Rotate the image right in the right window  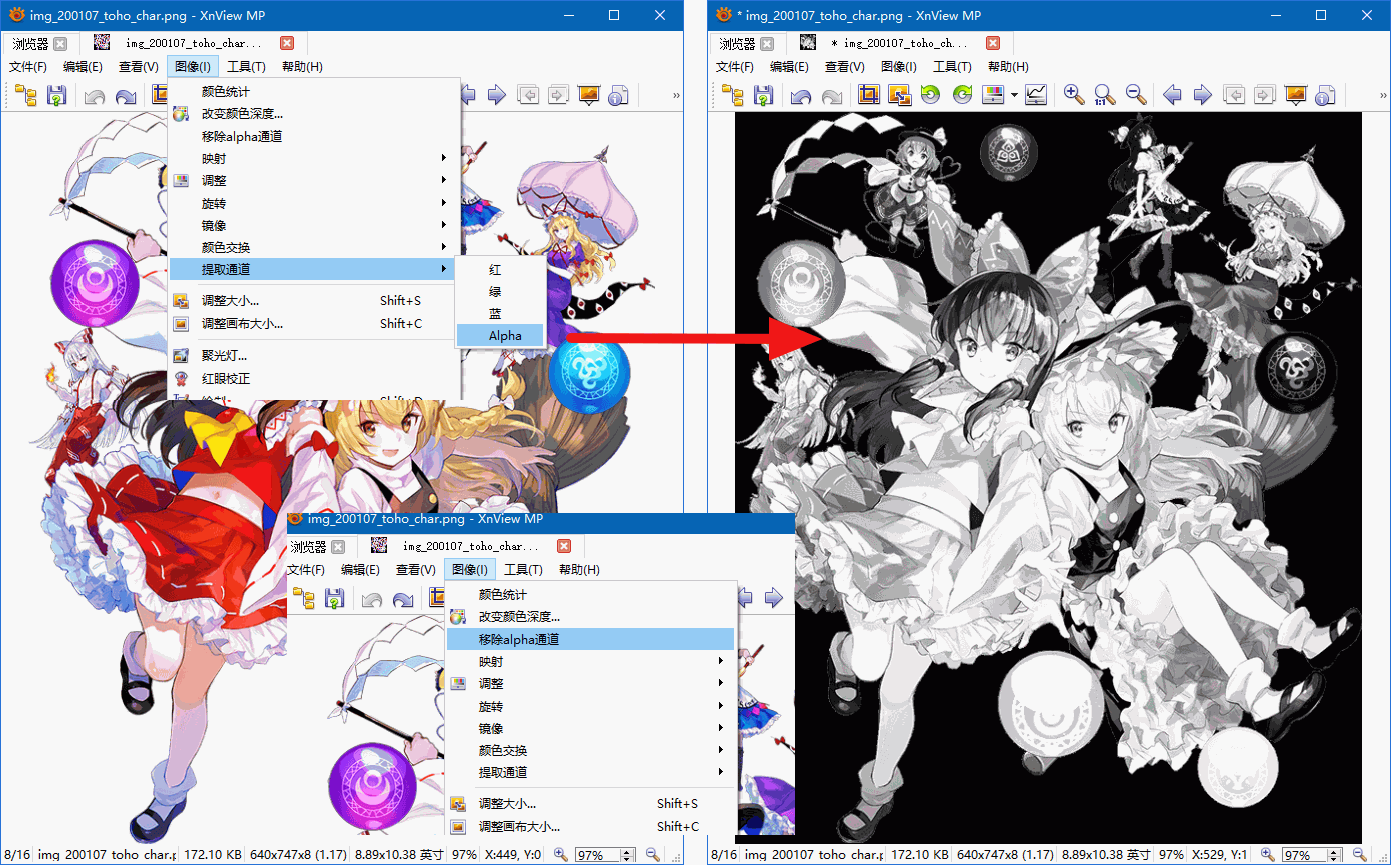[x=963, y=95]
